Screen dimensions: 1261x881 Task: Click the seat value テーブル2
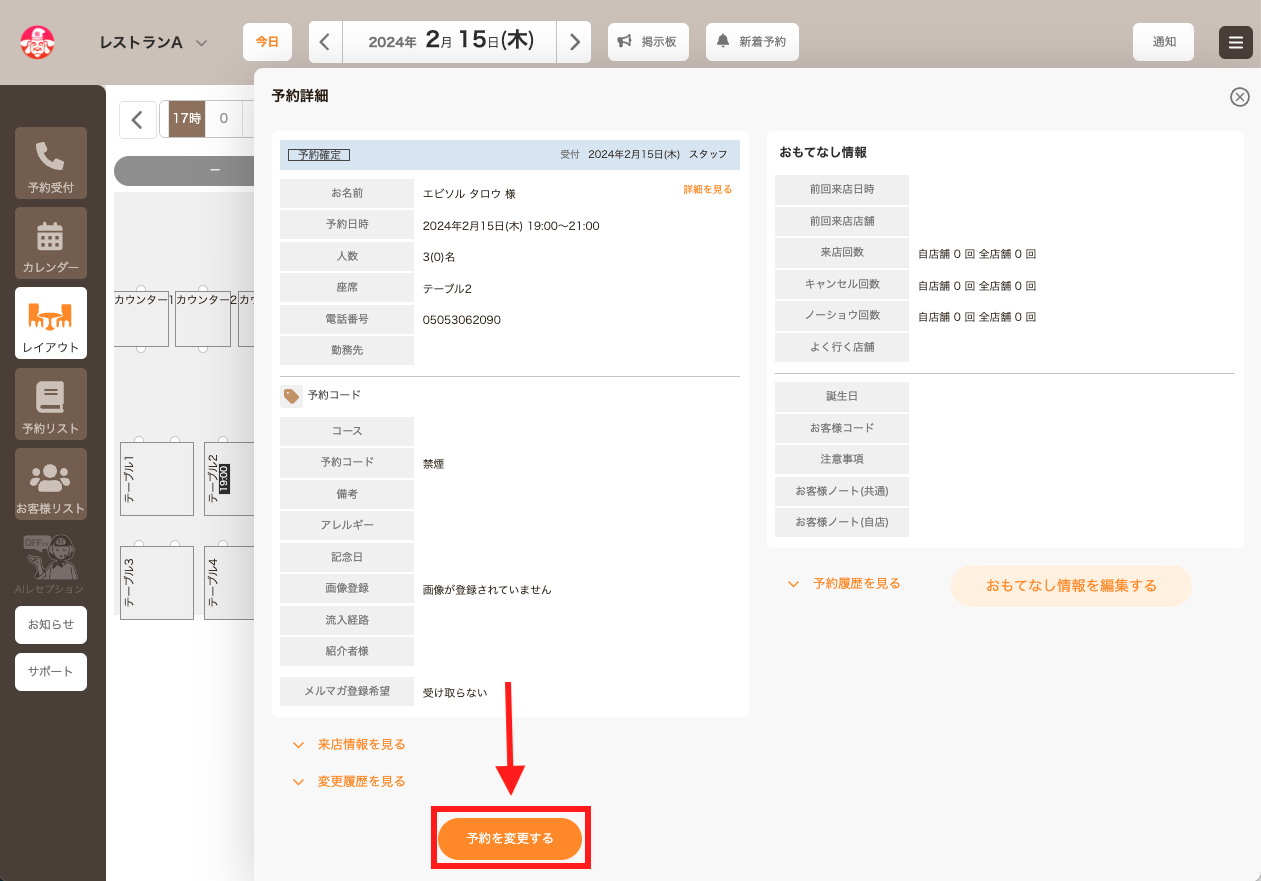point(447,289)
